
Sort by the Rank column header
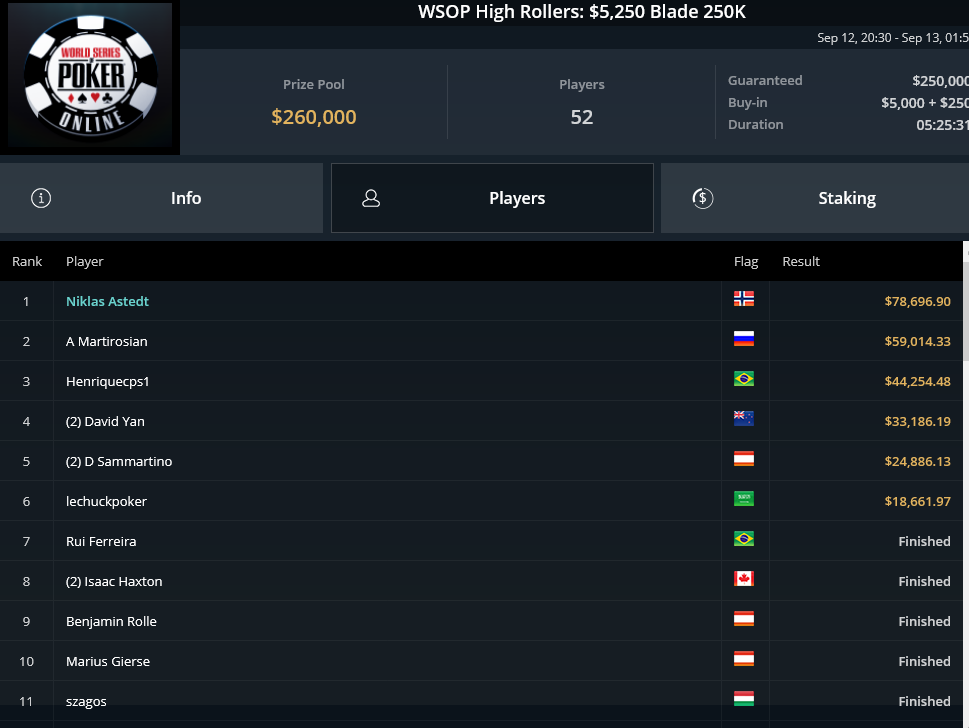[27, 261]
